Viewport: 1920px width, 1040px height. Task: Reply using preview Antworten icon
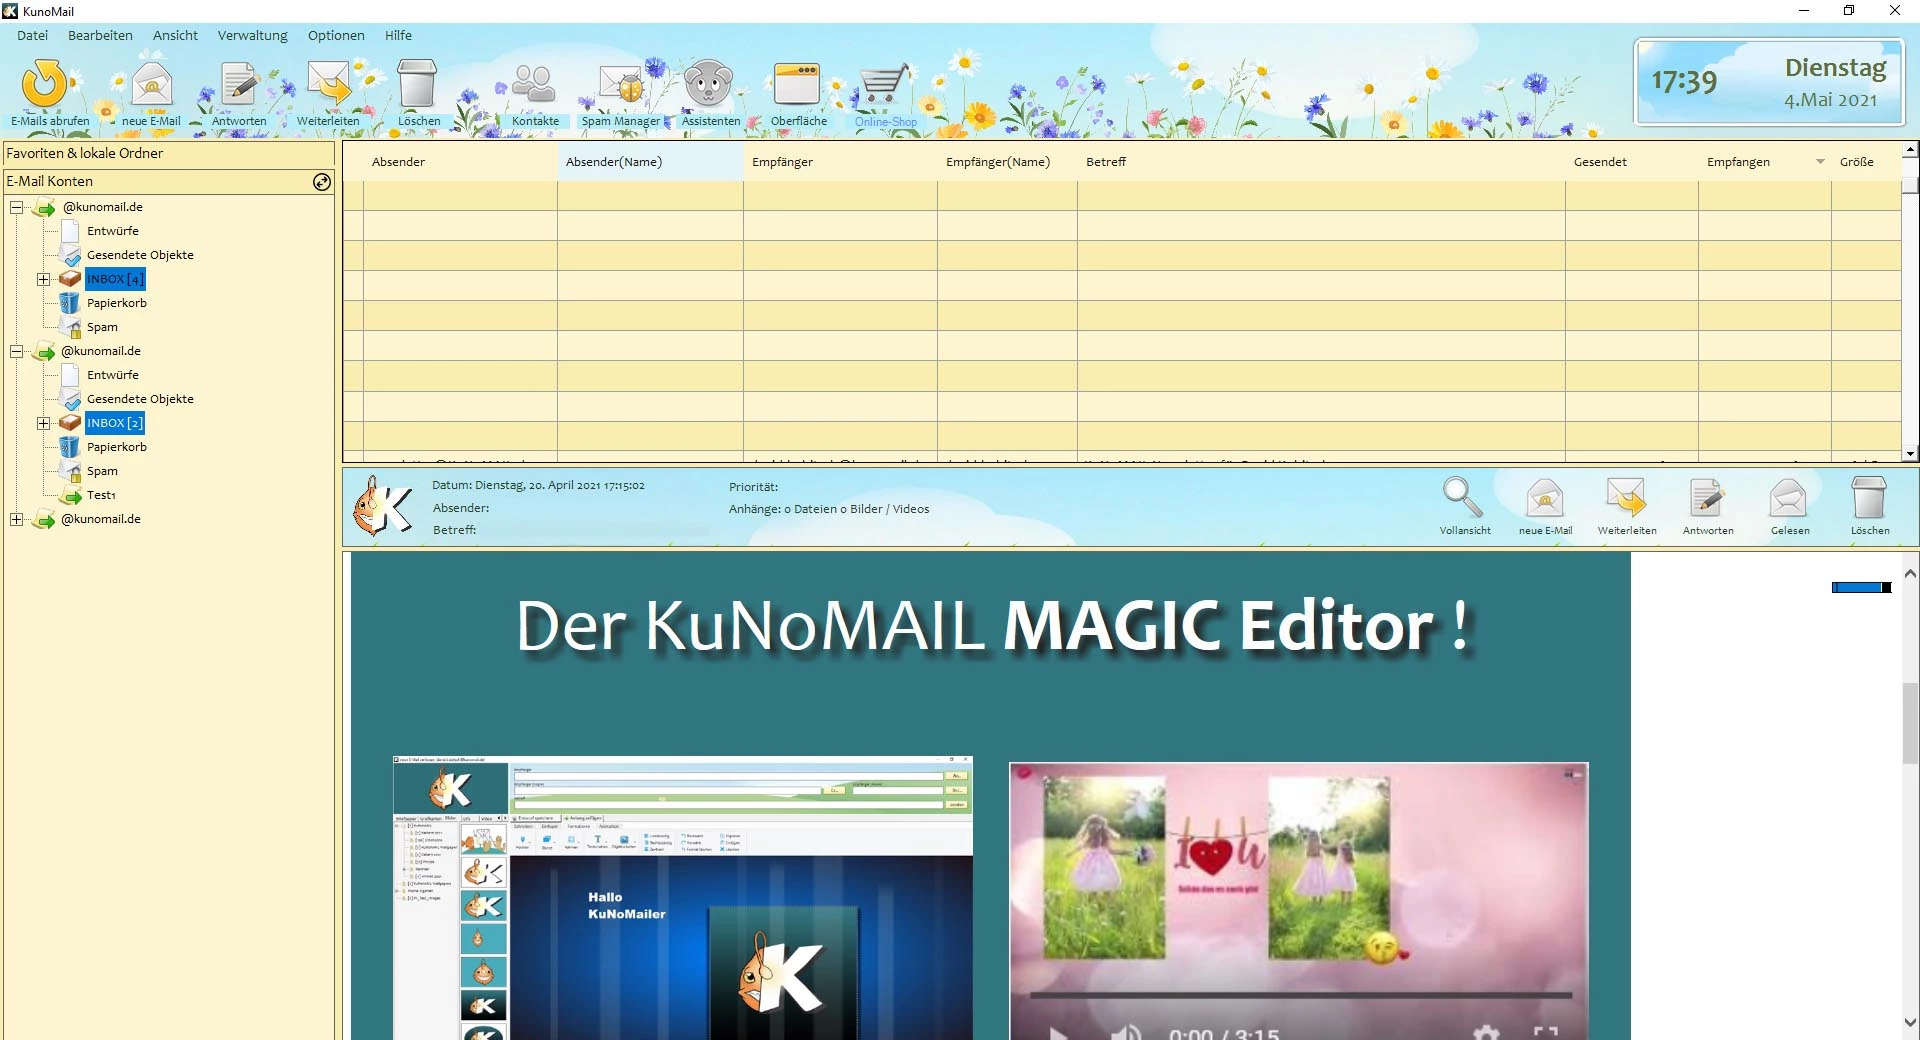[1707, 498]
